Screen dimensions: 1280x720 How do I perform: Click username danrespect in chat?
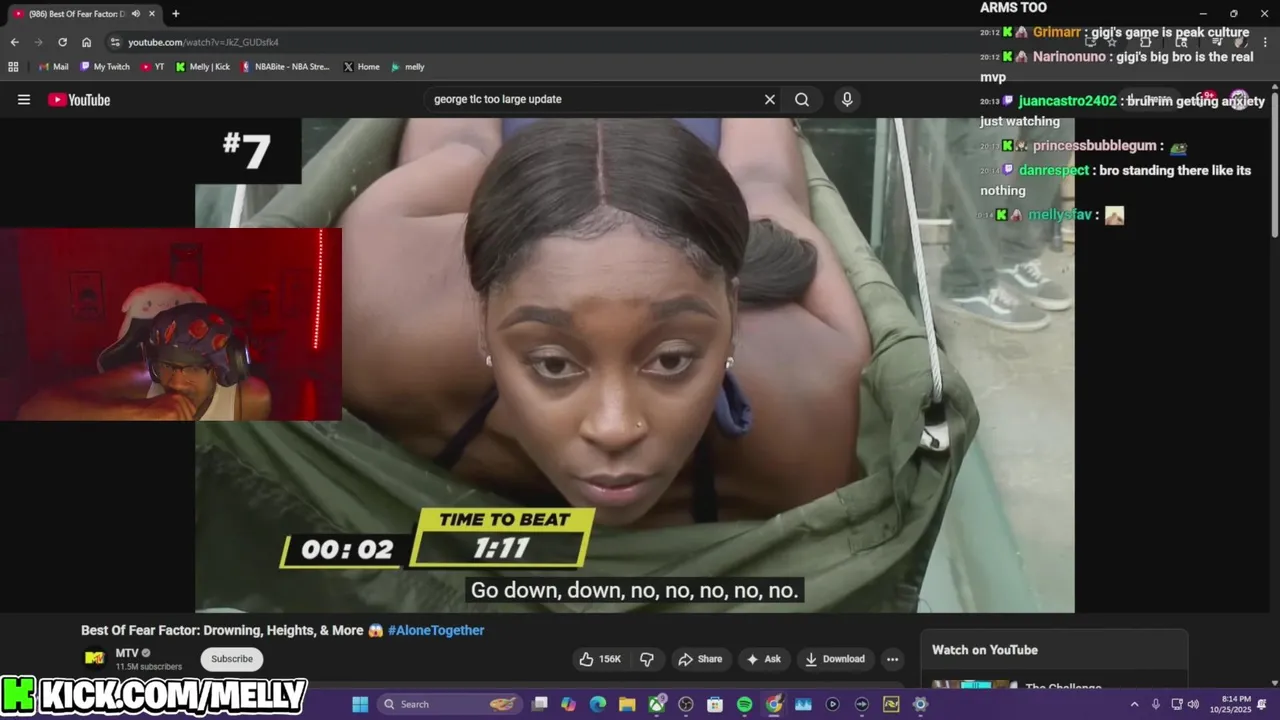point(1054,170)
